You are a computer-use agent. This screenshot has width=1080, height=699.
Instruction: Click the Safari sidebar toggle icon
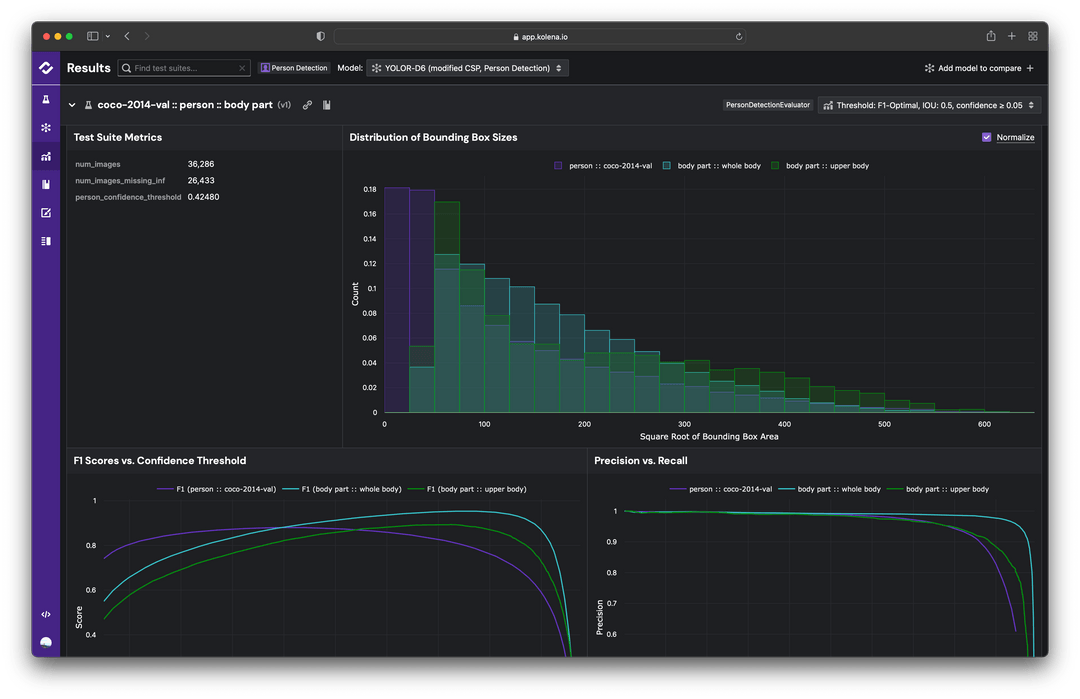pos(93,36)
